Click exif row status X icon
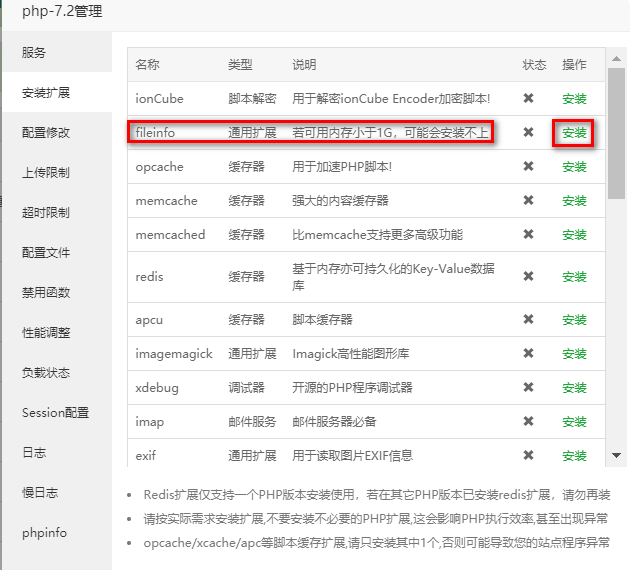 click(528, 455)
